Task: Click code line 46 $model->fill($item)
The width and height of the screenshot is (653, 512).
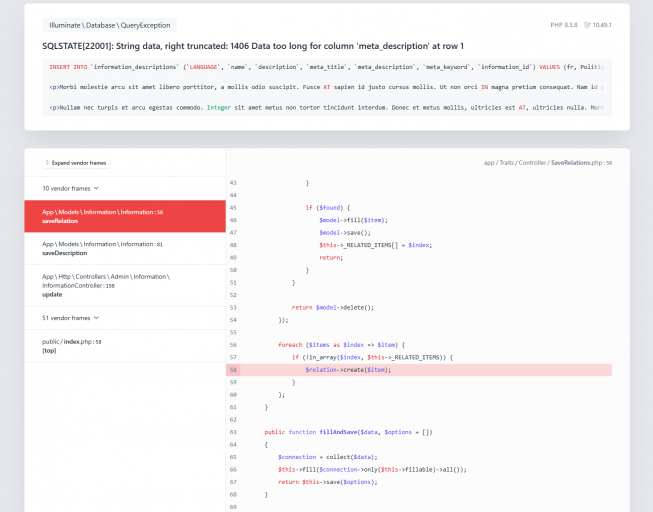Action: tap(354, 220)
